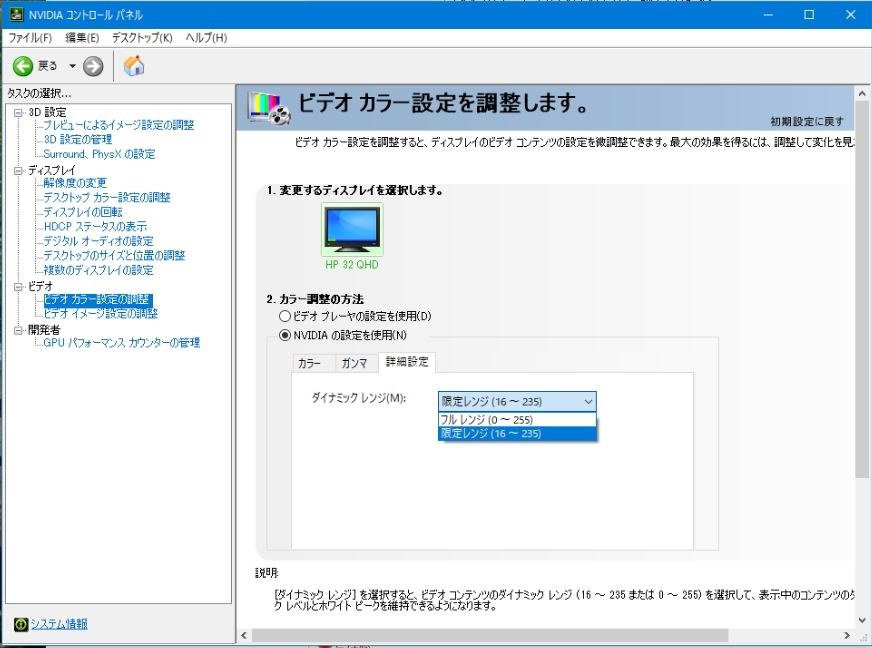Switch to the ガンマ tab
872x648 pixels.
[355, 363]
